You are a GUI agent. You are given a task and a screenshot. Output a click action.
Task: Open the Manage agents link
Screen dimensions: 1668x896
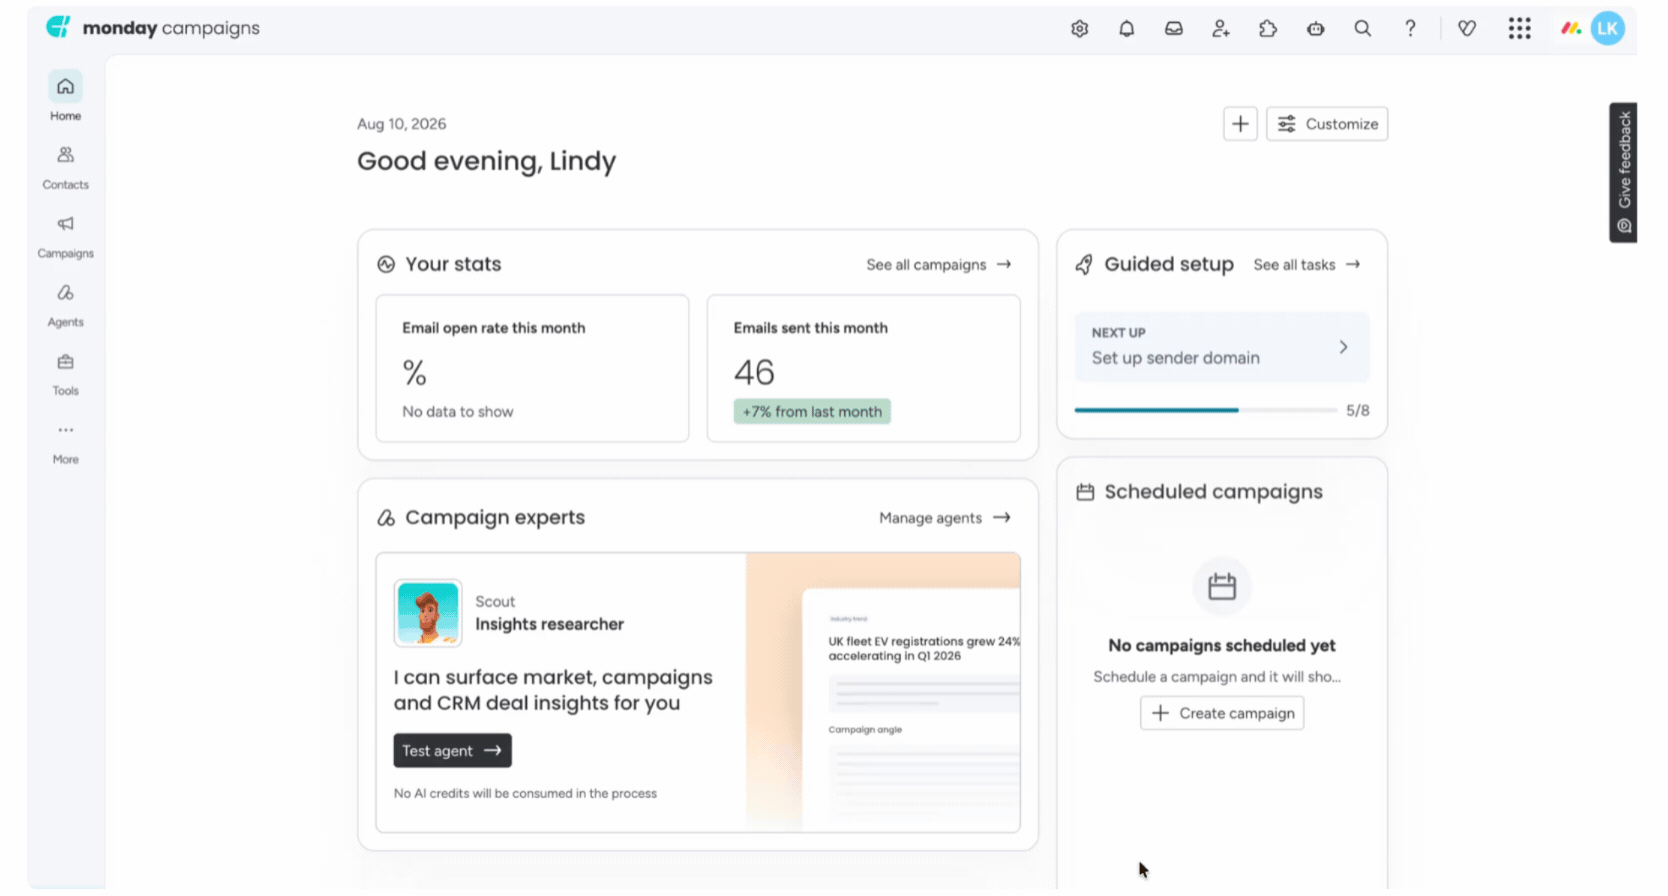[x=945, y=518]
